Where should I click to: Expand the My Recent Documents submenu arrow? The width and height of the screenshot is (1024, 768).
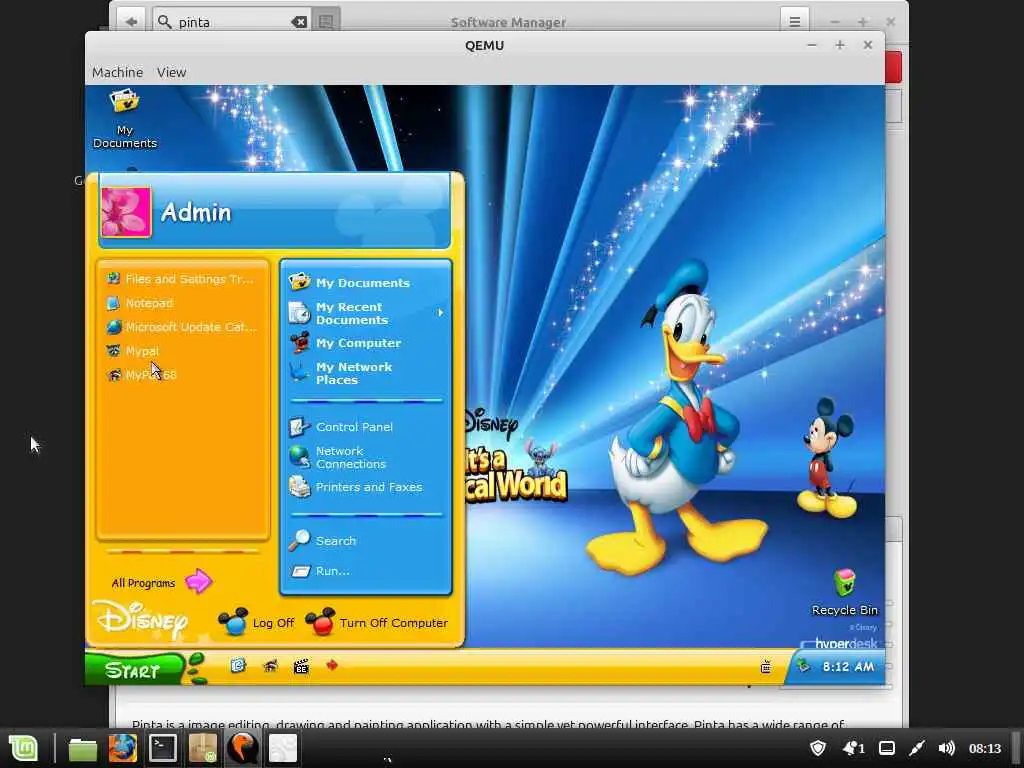(x=441, y=313)
